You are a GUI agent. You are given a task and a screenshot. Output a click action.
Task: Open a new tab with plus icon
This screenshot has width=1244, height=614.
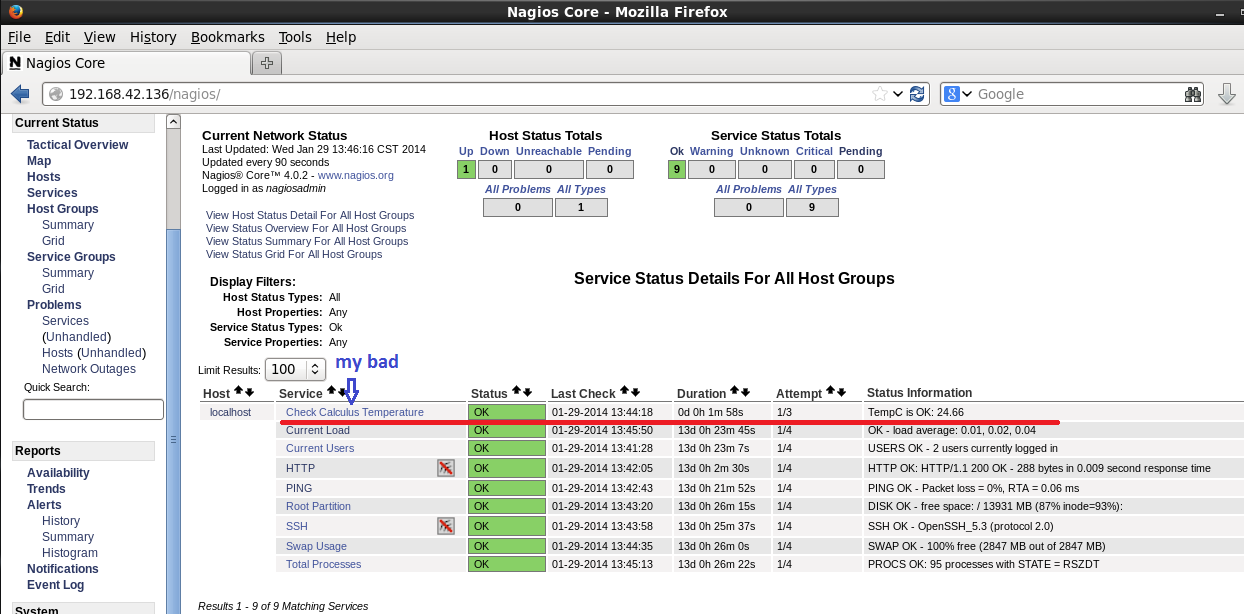coord(267,63)
